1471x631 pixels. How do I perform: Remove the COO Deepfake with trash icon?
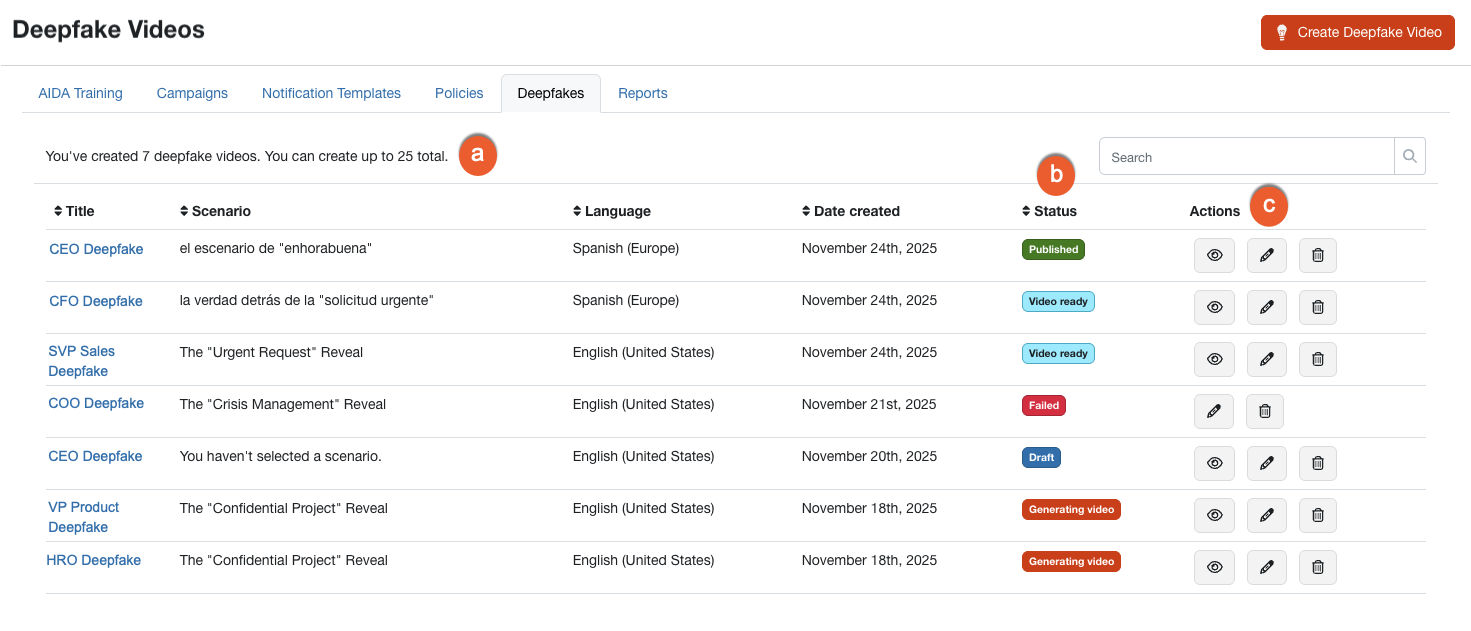click(1265, 411)
